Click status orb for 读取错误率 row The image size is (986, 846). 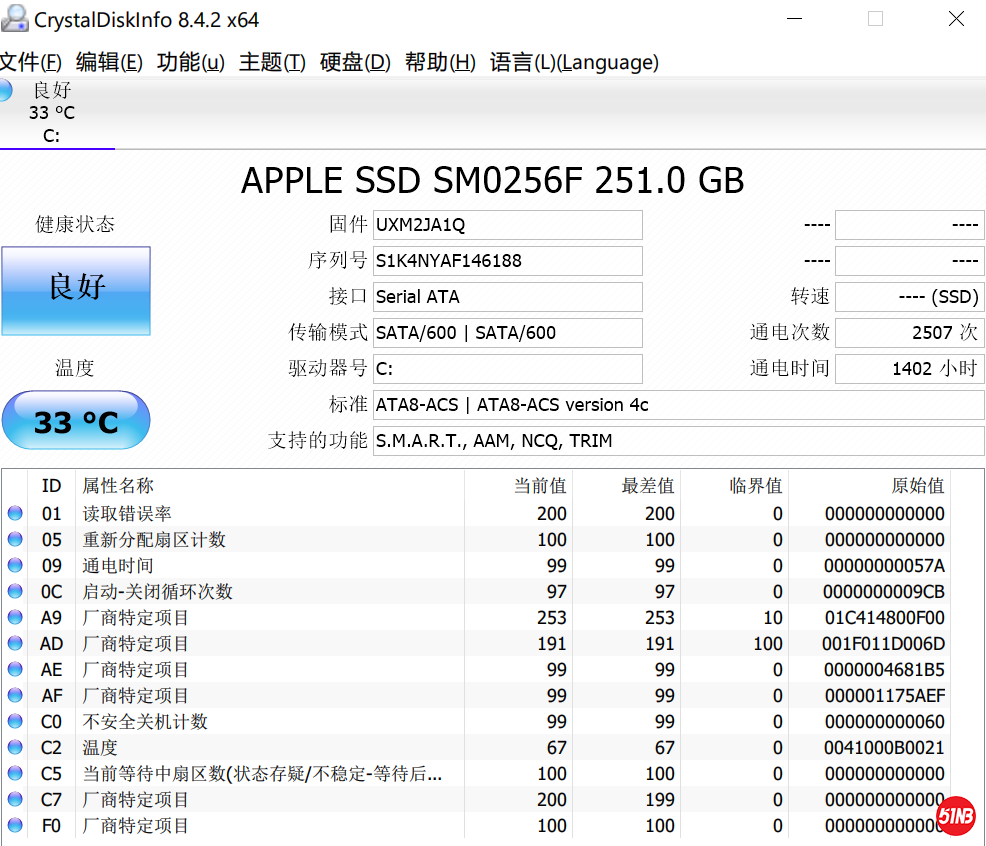tap(15, 514)
